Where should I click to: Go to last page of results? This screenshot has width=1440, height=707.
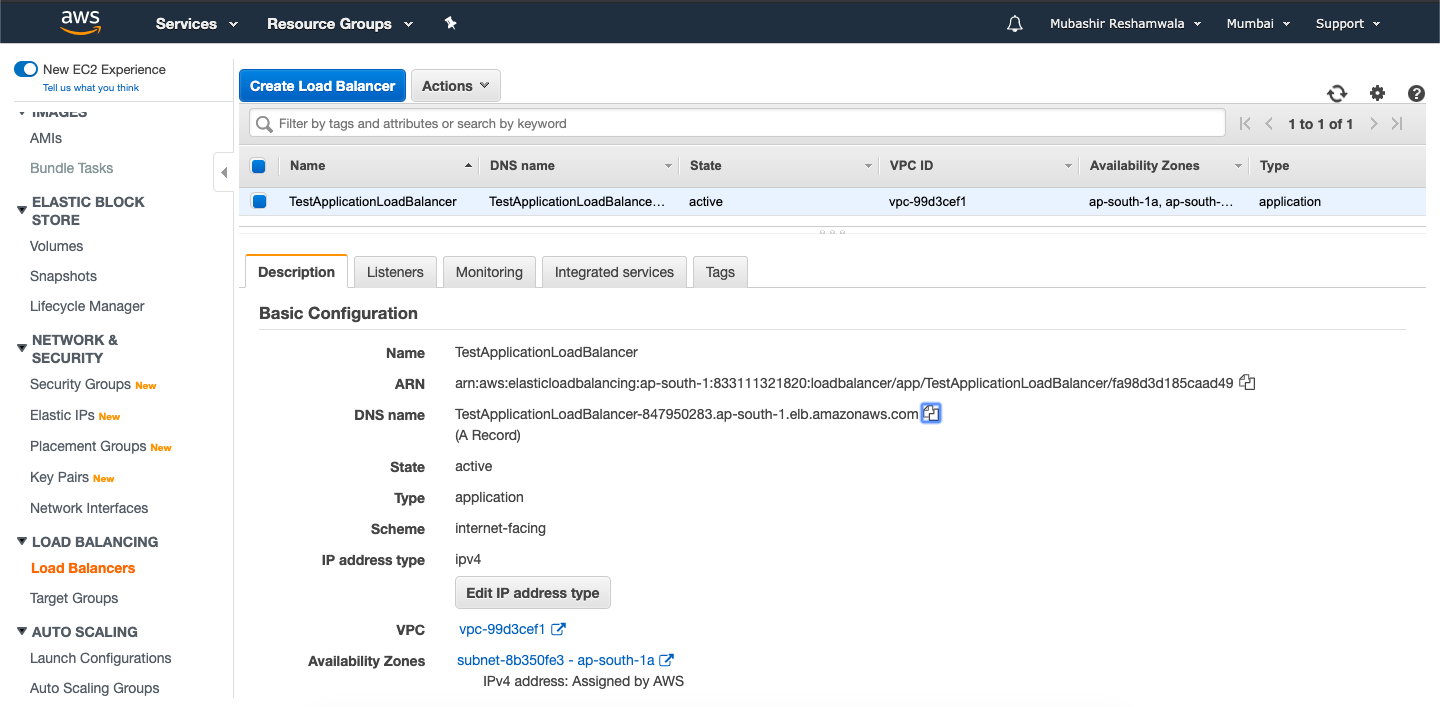click(x=1397, y=124)
